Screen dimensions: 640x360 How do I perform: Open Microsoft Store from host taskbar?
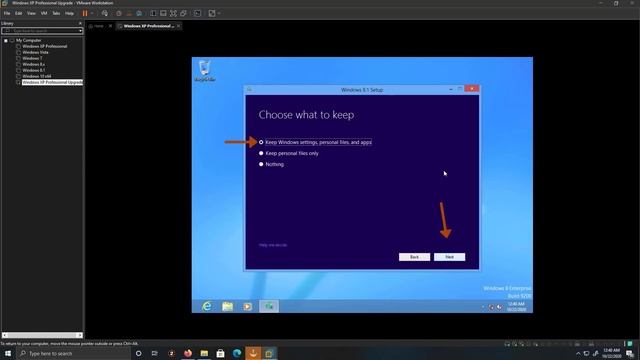click(x=220, y=353)
